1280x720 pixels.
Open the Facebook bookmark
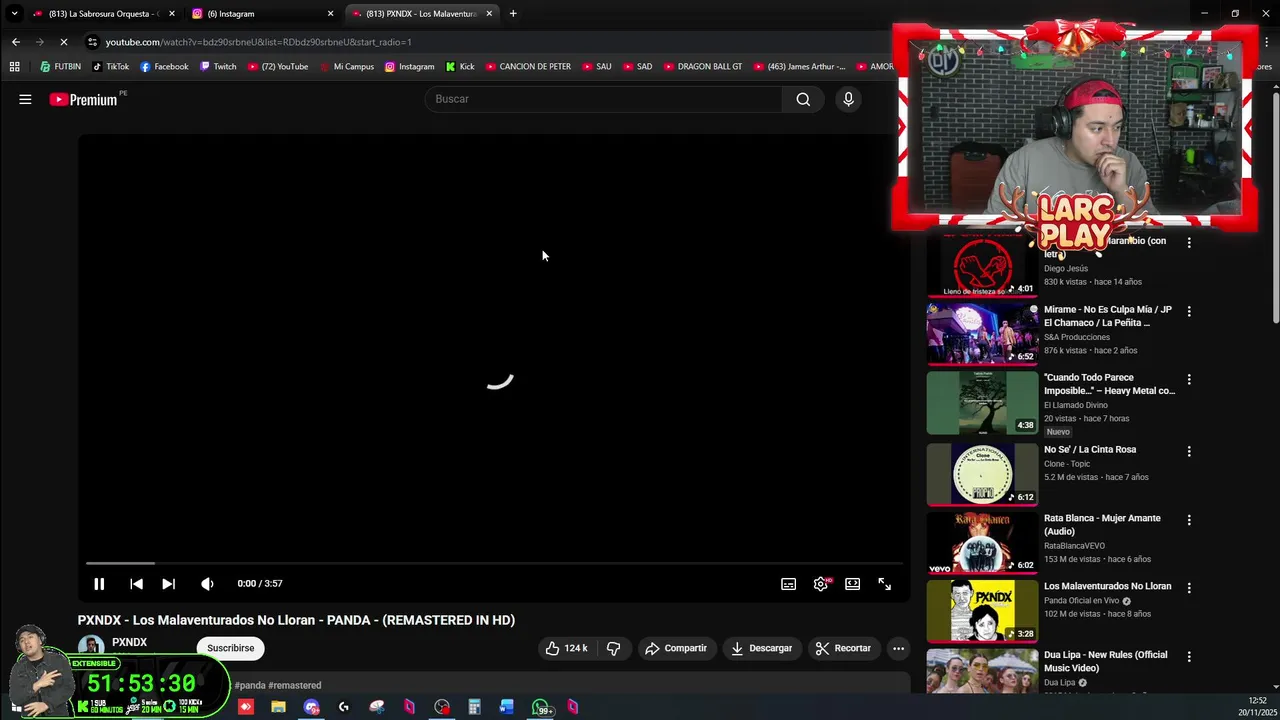click(x=164, y=67)
